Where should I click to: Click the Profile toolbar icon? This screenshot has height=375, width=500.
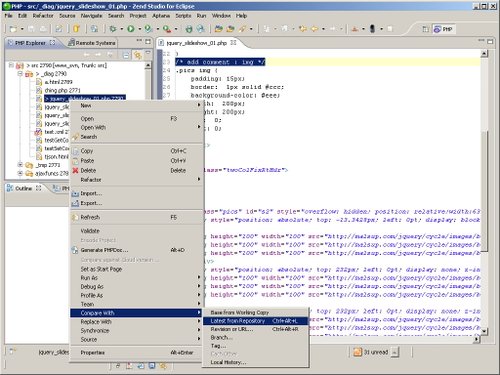coord(148,29)
